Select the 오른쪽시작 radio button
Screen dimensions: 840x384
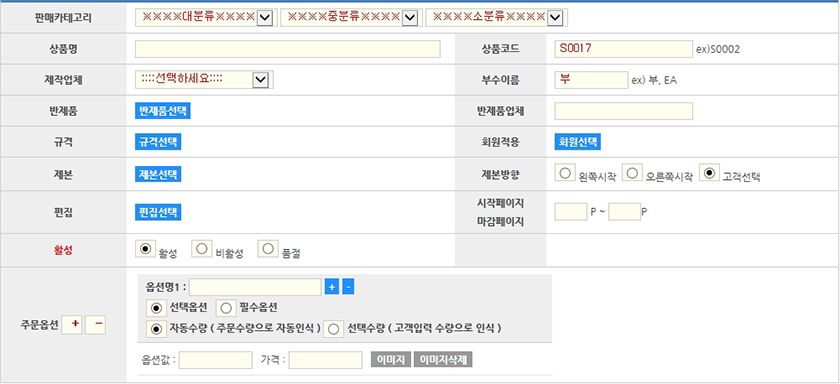pyautogui.click(x=632, y=173)
